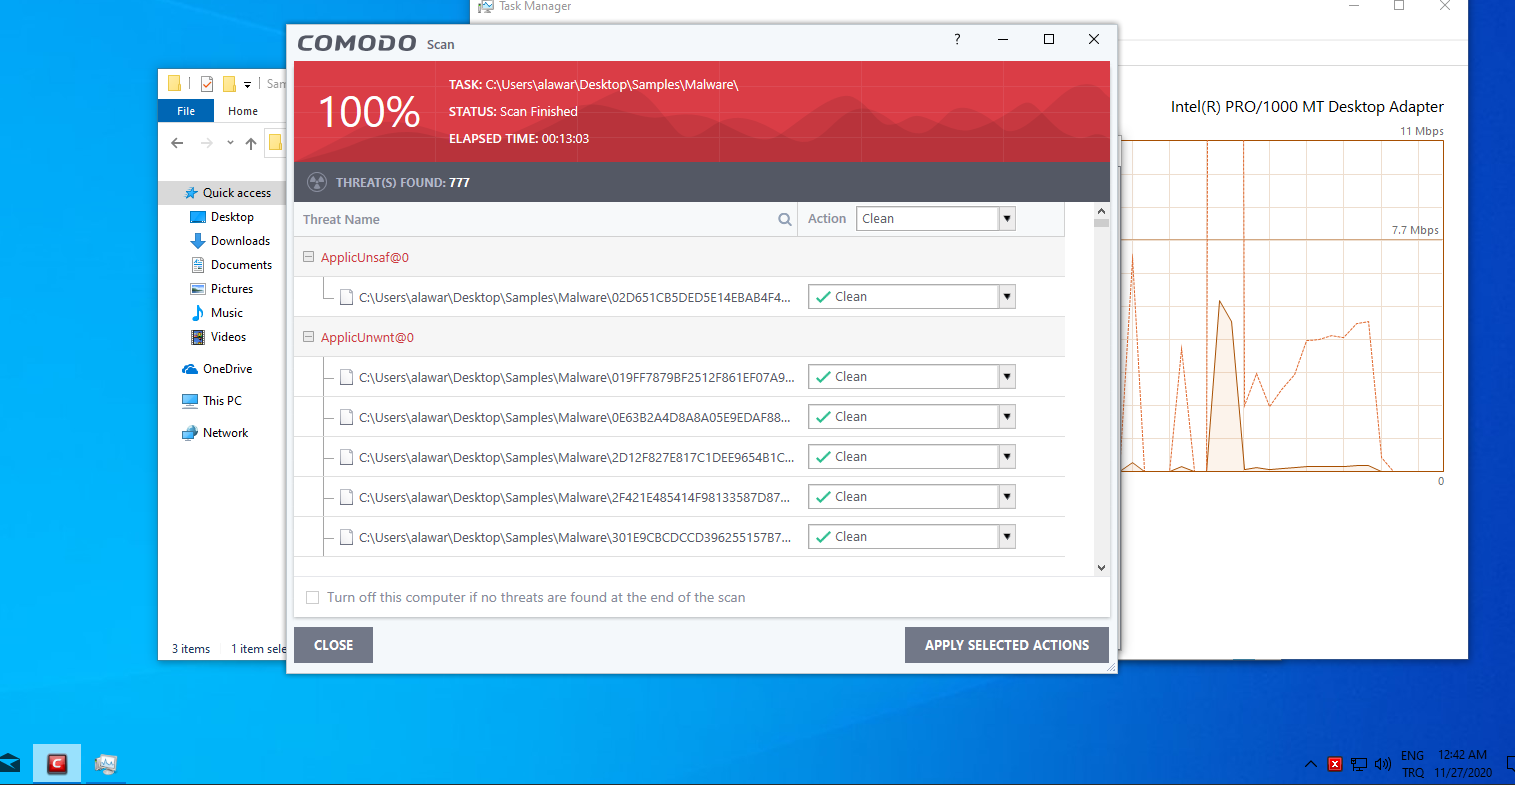Open Downloads in Explorer sidebar
Screen dimensions: 1515x785
coord(240,241)
